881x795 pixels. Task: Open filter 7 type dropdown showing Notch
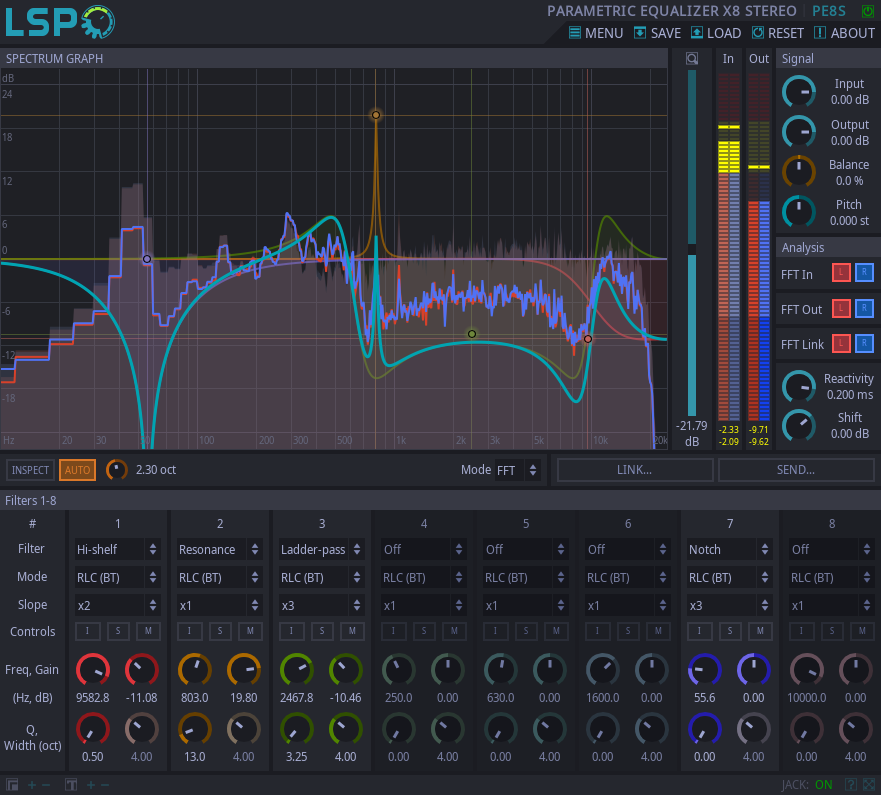(730, 549)
